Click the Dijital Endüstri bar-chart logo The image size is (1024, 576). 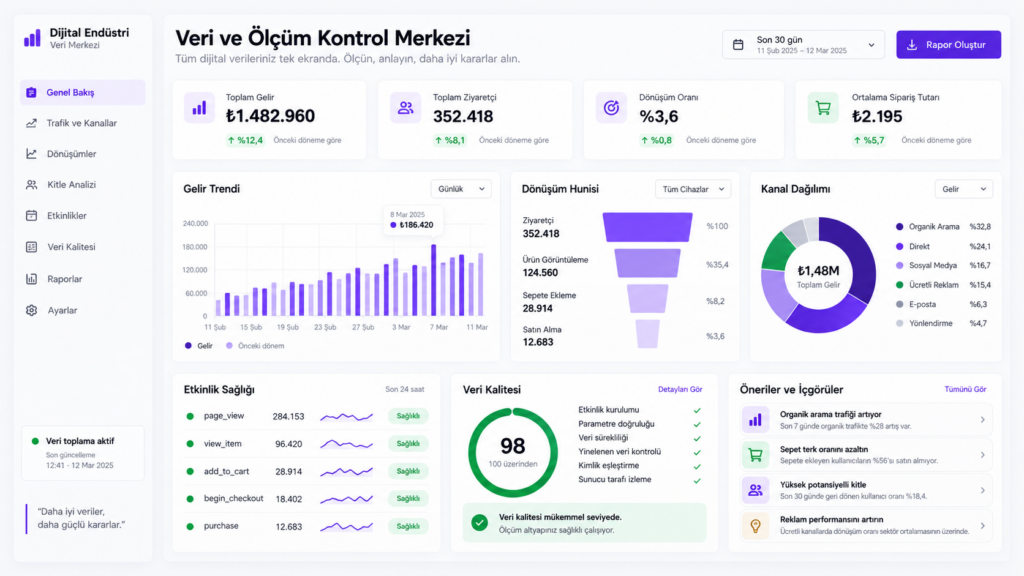(x=32, y=38)
